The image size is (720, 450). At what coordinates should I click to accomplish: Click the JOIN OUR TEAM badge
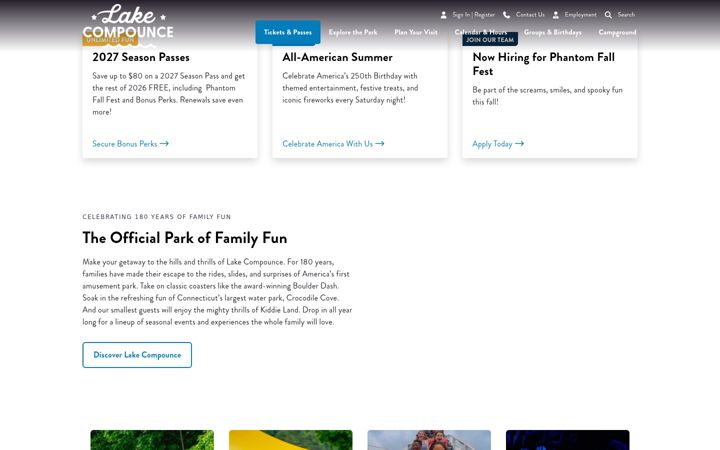pos(490,40)
